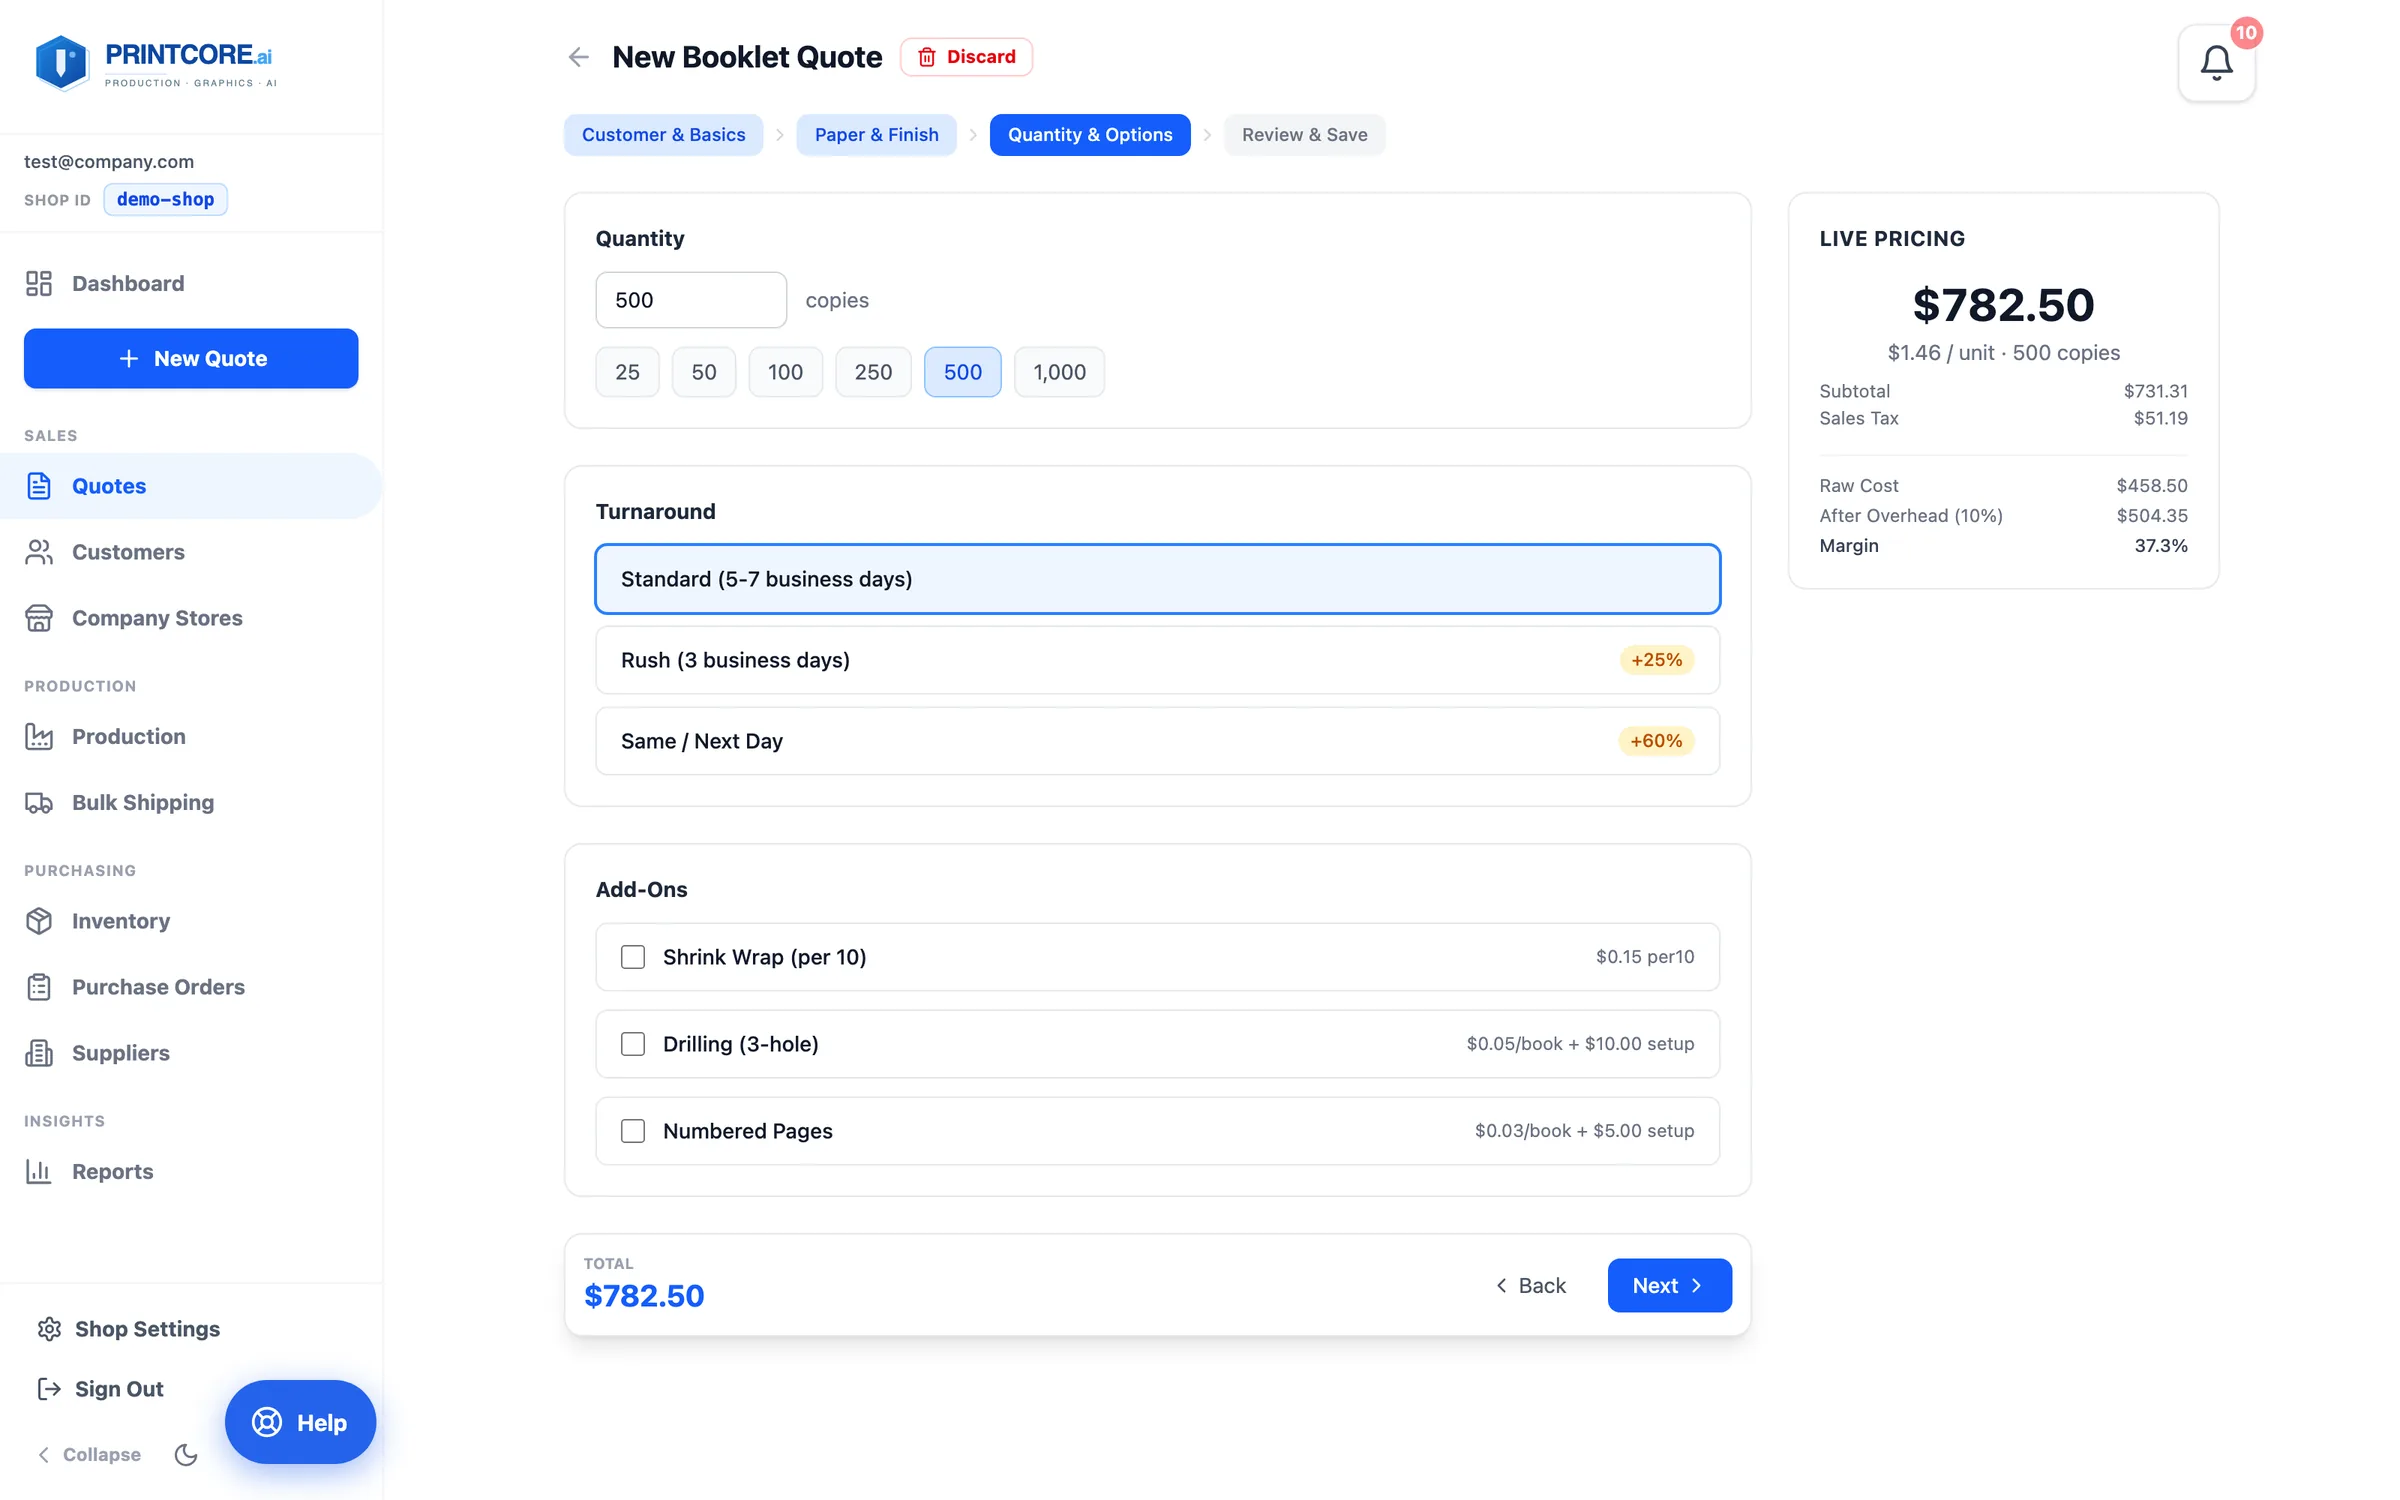The width and height of the screenshot is (2400, 1500).
Task: Open Shop Settings gear icon
Action: click(x=49, y=1328)
